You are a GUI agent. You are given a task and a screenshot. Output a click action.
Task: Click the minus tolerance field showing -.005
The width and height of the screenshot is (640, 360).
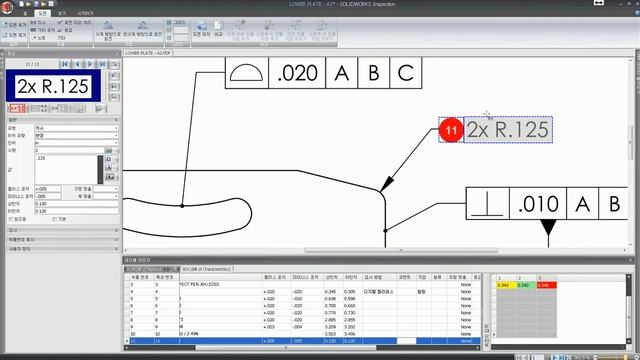[48, 196]
